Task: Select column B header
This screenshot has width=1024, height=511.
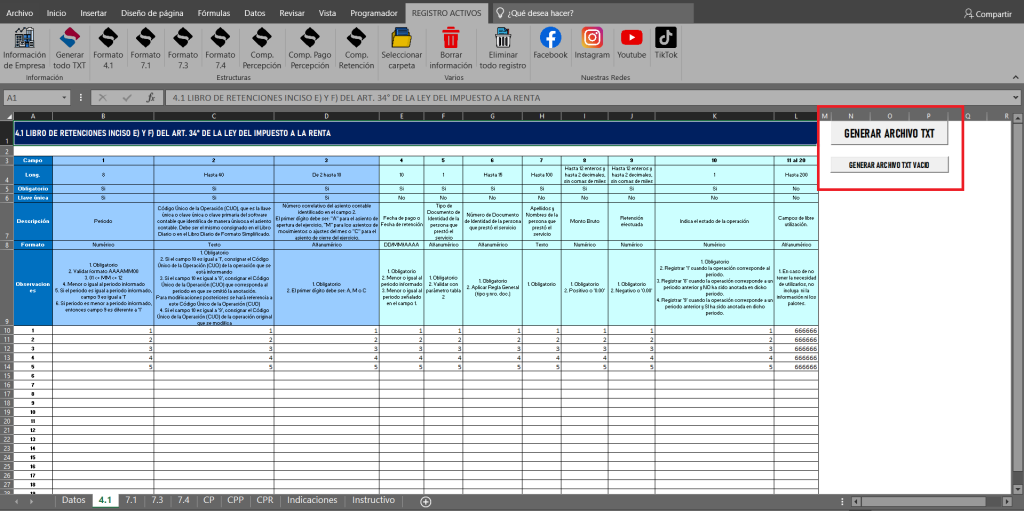Action: coord(103,116)
